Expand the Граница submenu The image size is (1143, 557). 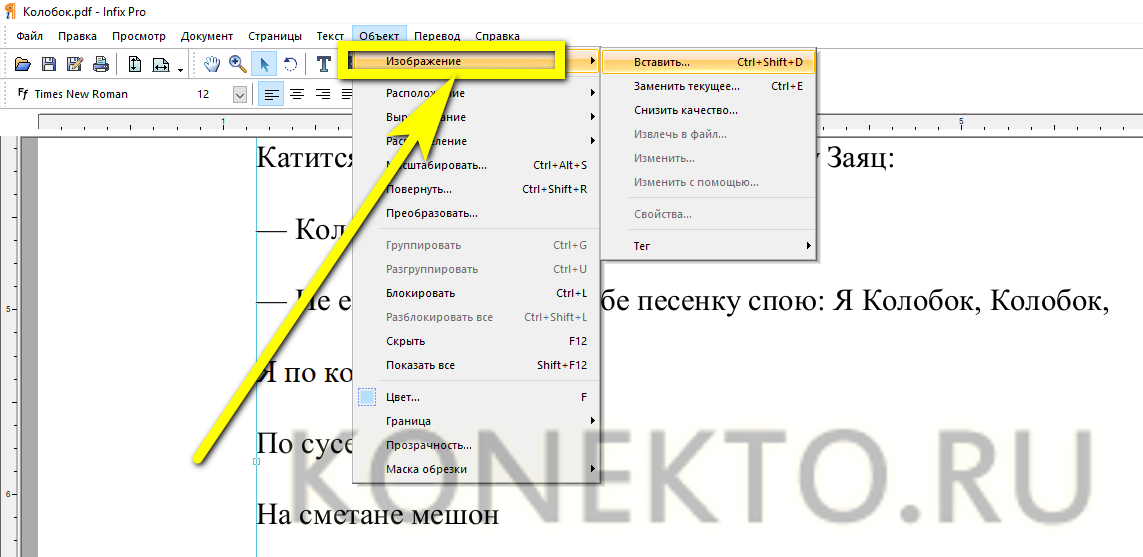[476, 421]
